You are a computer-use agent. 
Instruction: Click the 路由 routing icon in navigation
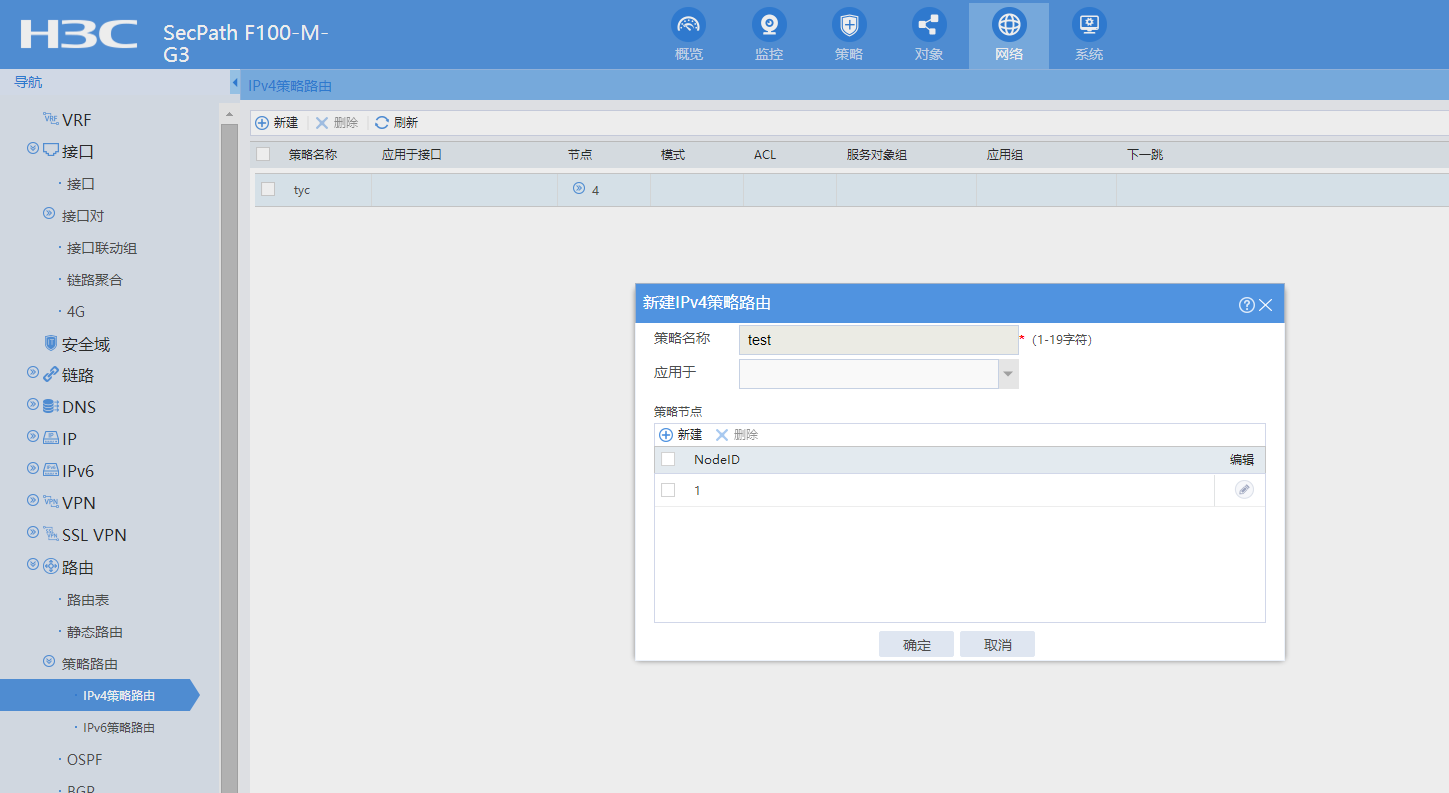tap(51, 566)
